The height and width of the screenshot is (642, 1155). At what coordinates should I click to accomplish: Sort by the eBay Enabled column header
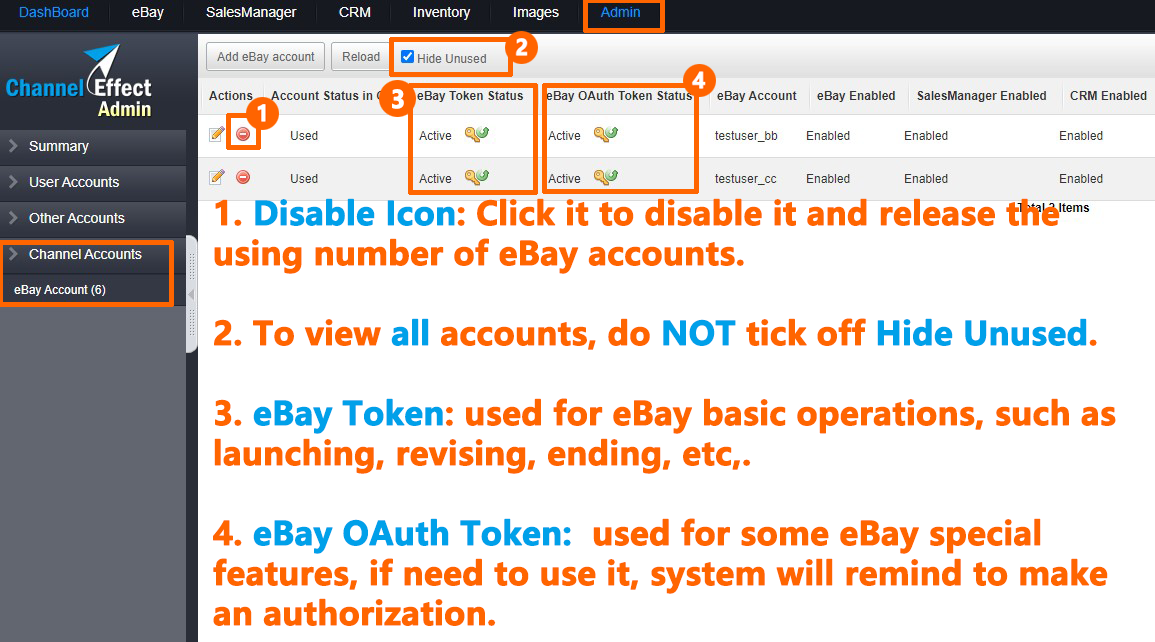coord(856,96)
